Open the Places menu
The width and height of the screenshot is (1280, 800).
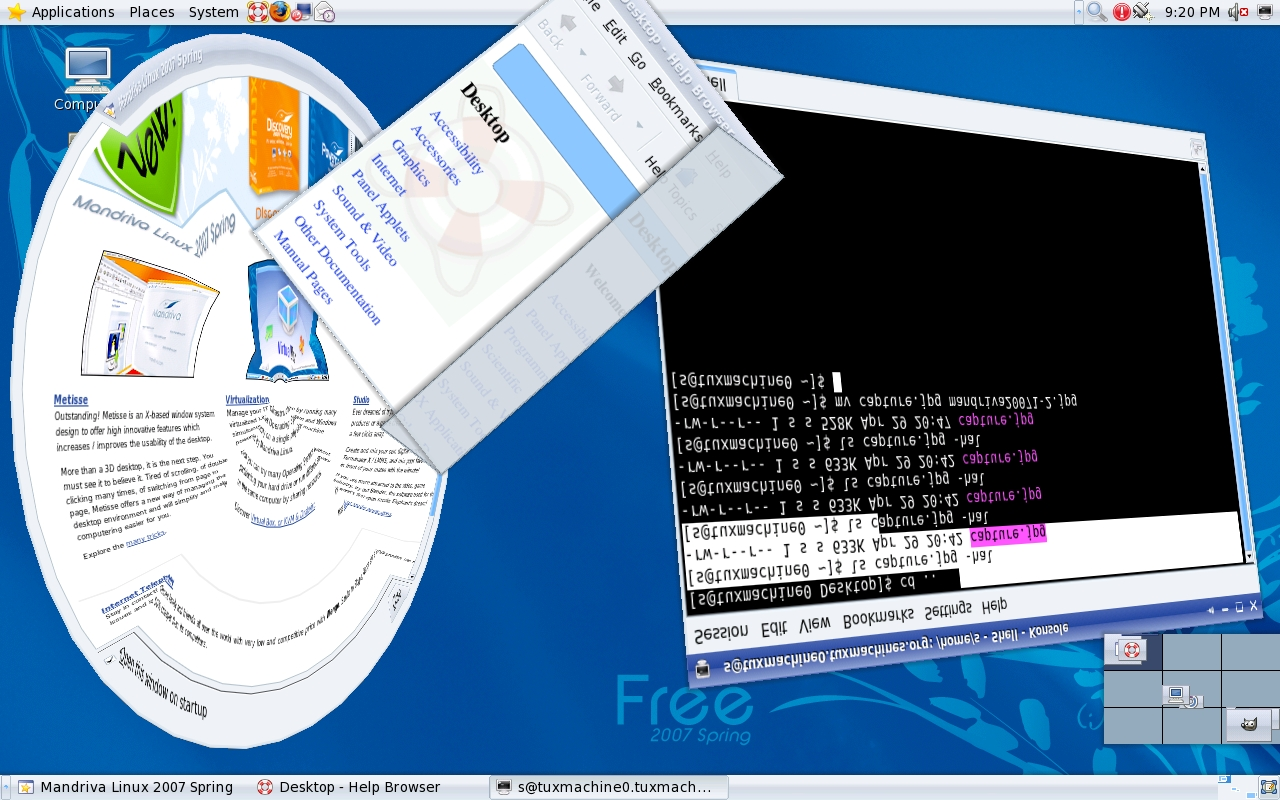(x=152, y=12)
